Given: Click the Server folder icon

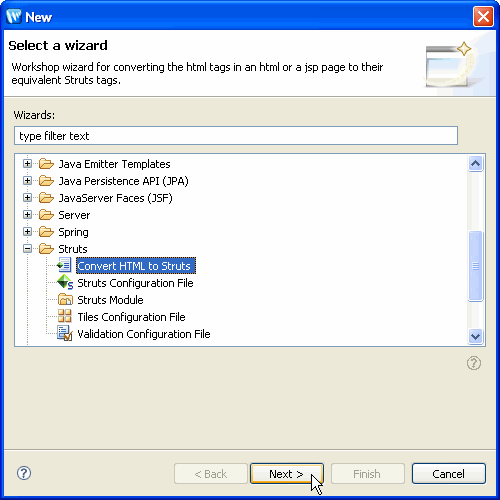Looking at the screenshot, I should click(46, 215).
